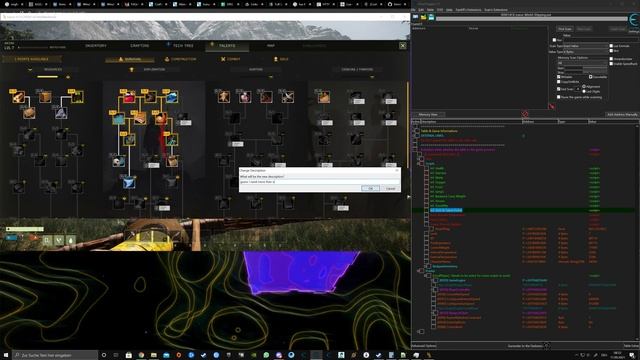
Task: Click the Windows taskbar search box
Action: coord(56,355)
